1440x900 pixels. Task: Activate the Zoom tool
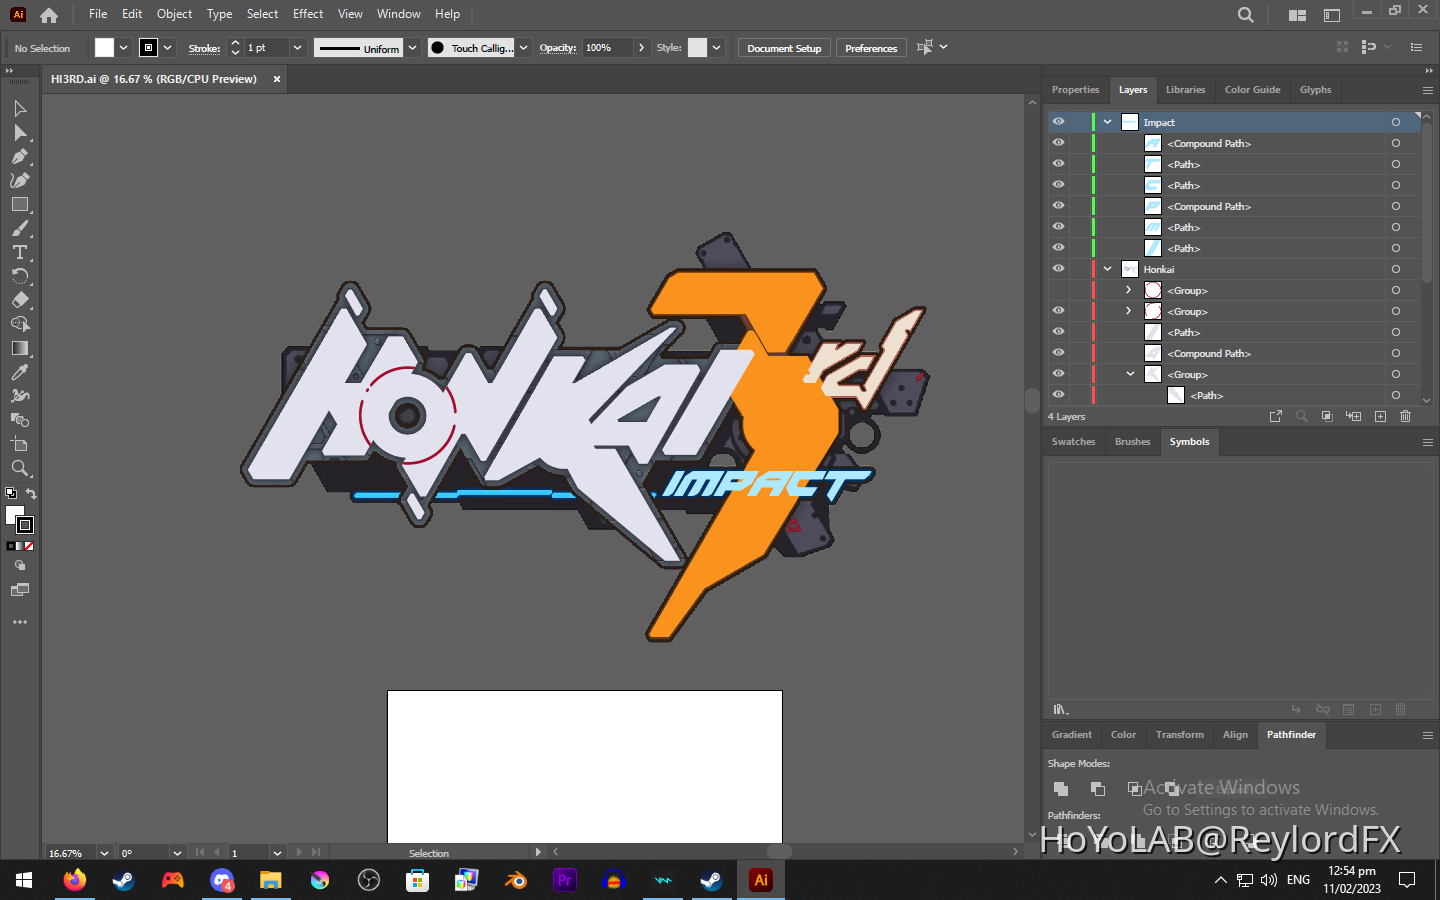pos(19,468)
